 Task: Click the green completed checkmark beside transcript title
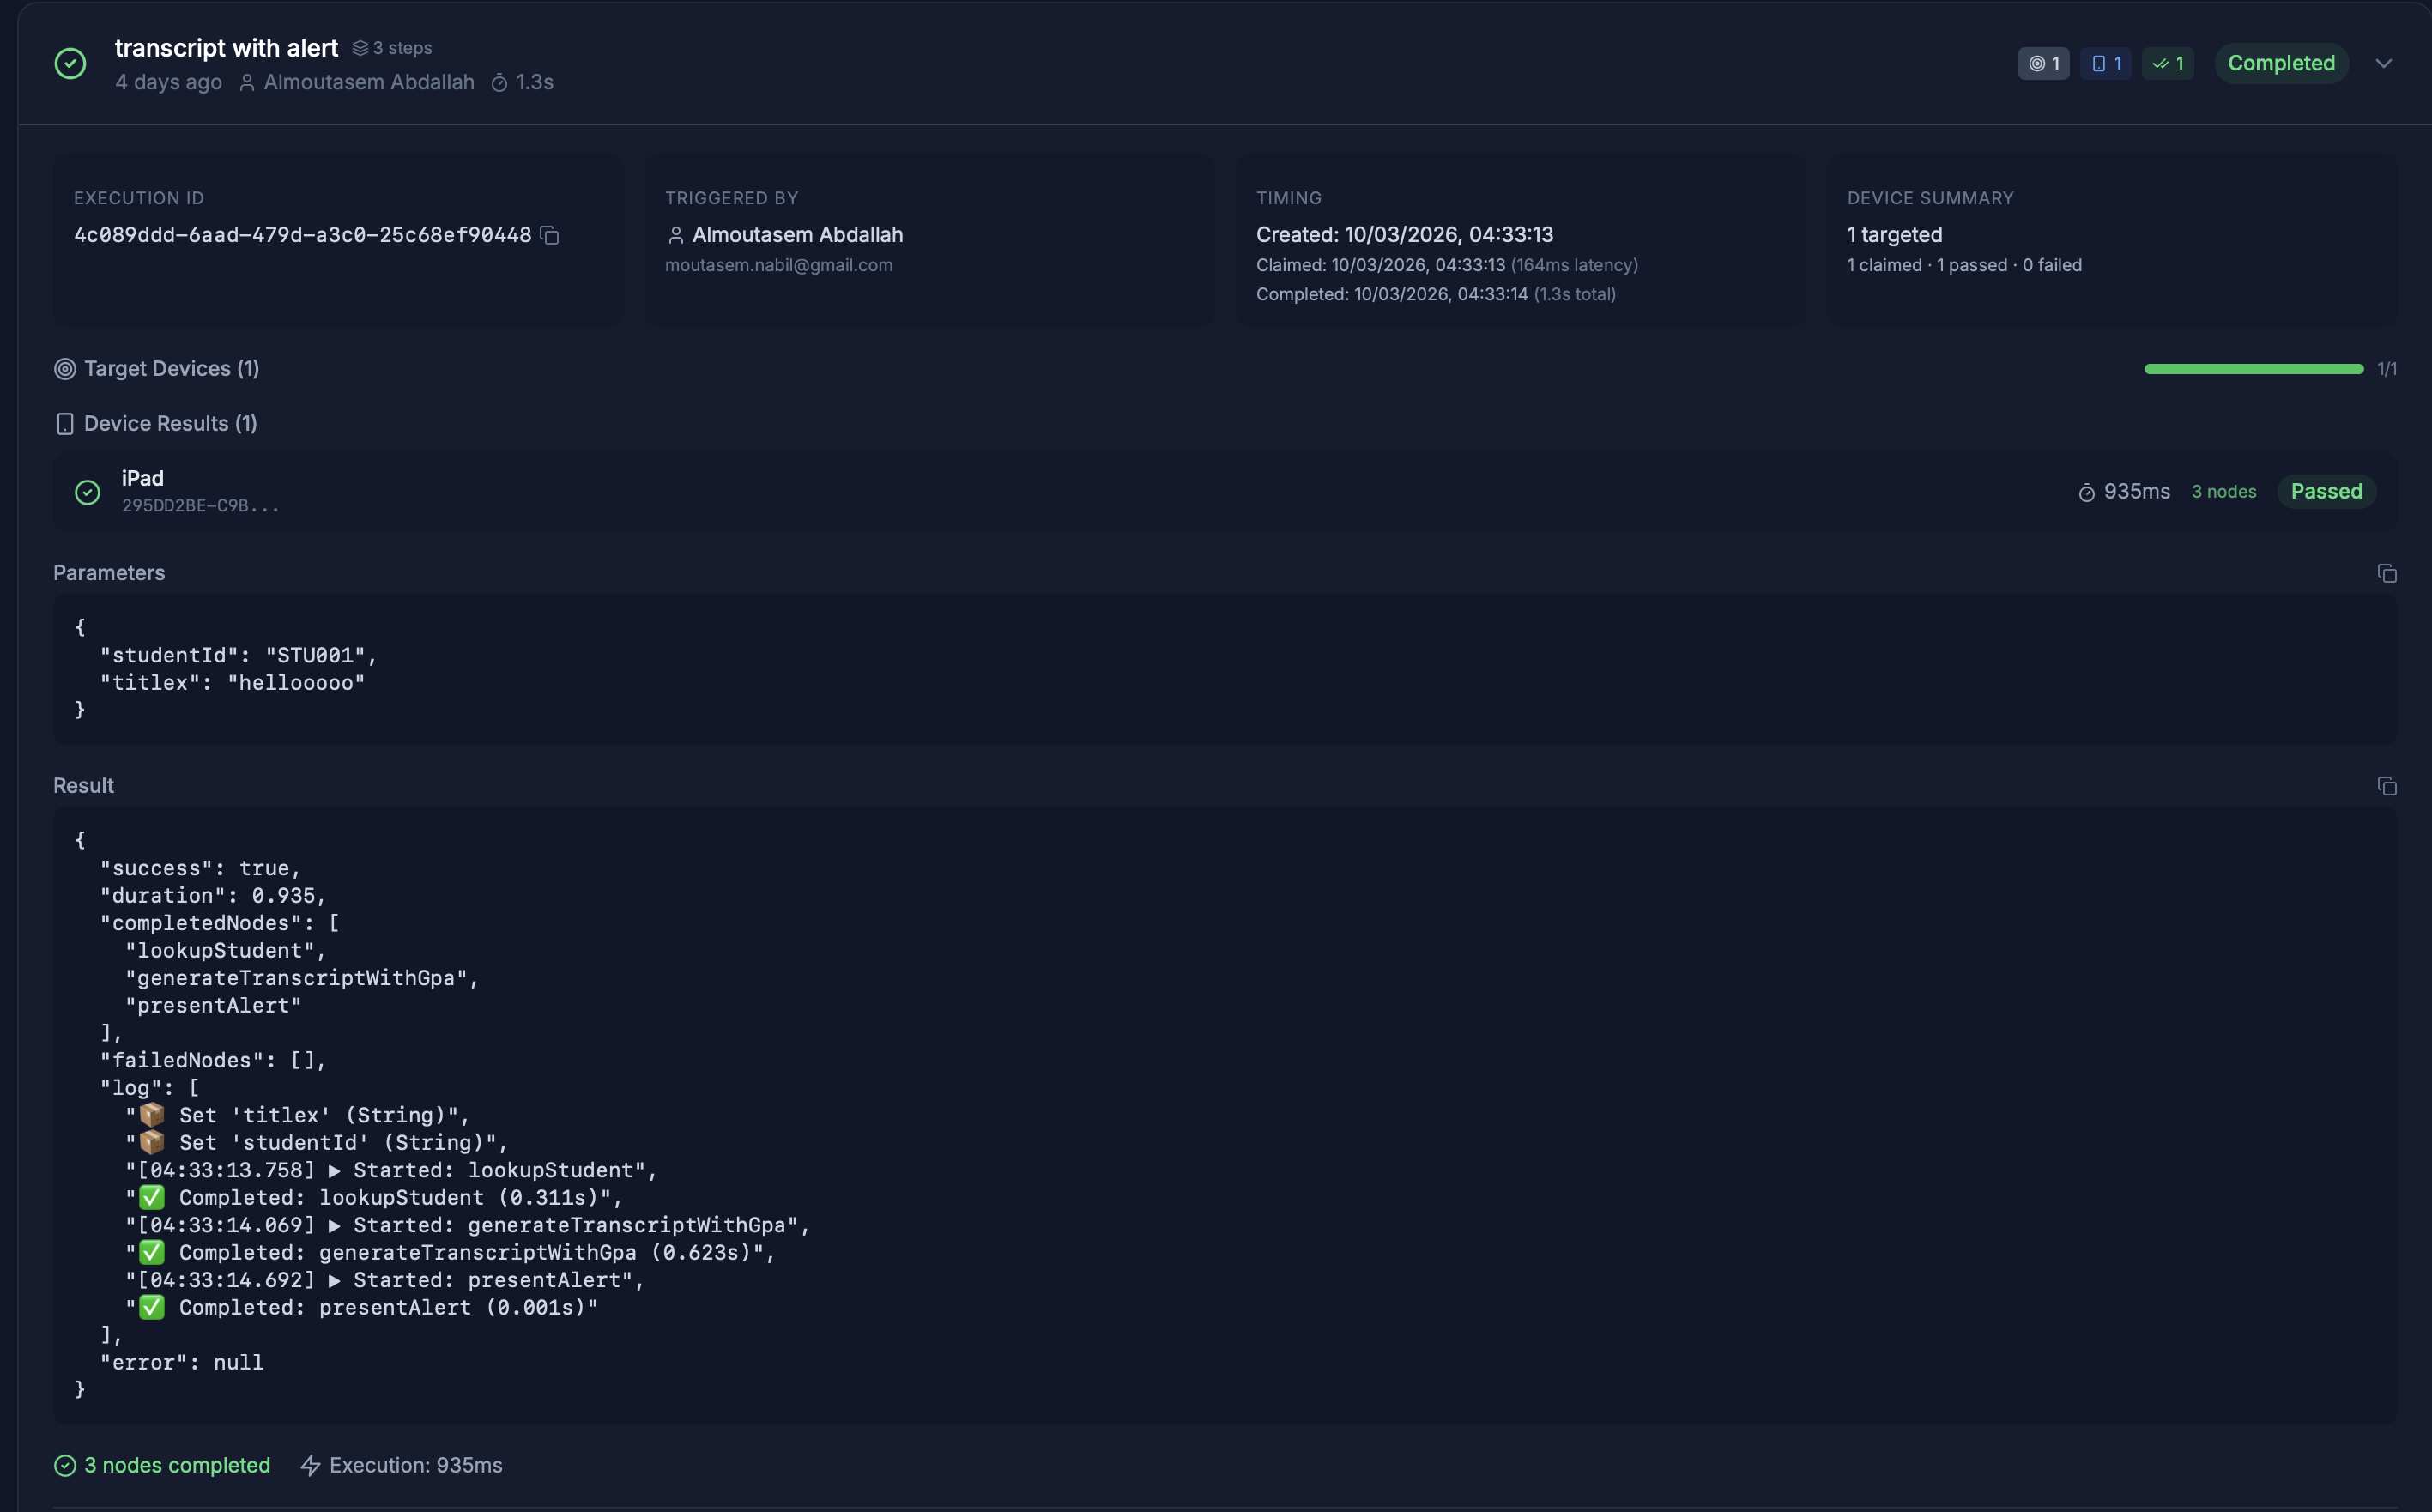(x=70, y=64)
